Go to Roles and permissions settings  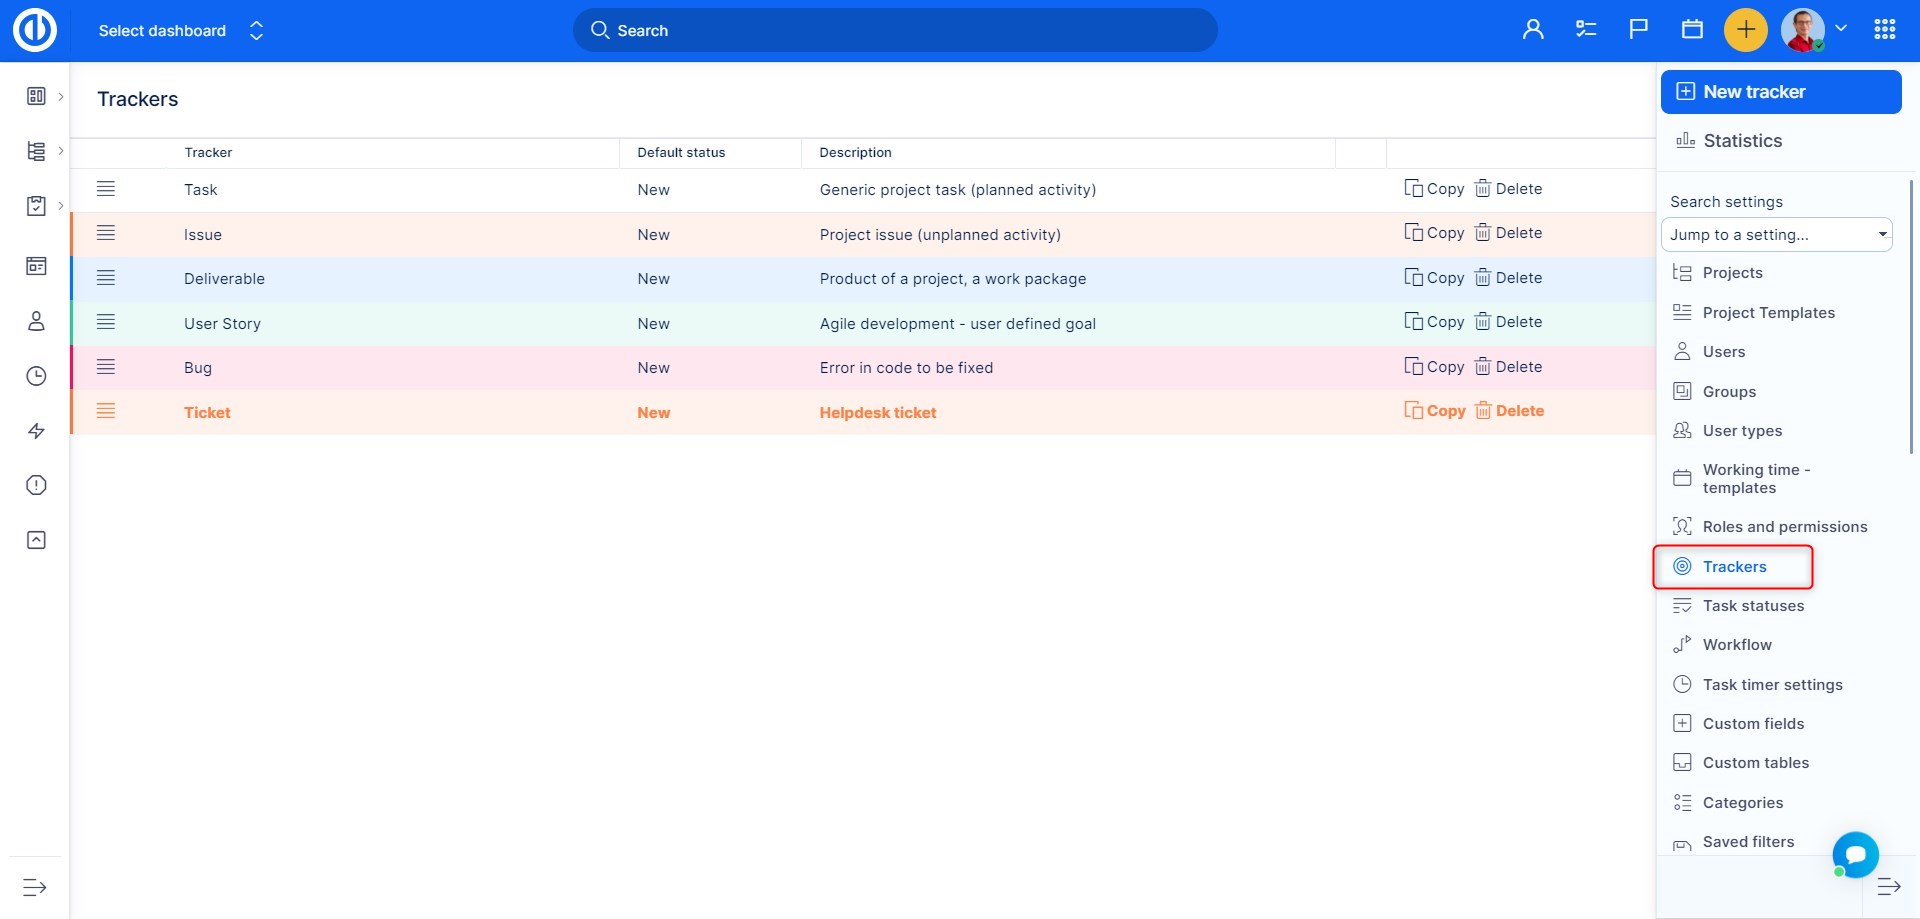1784,527
